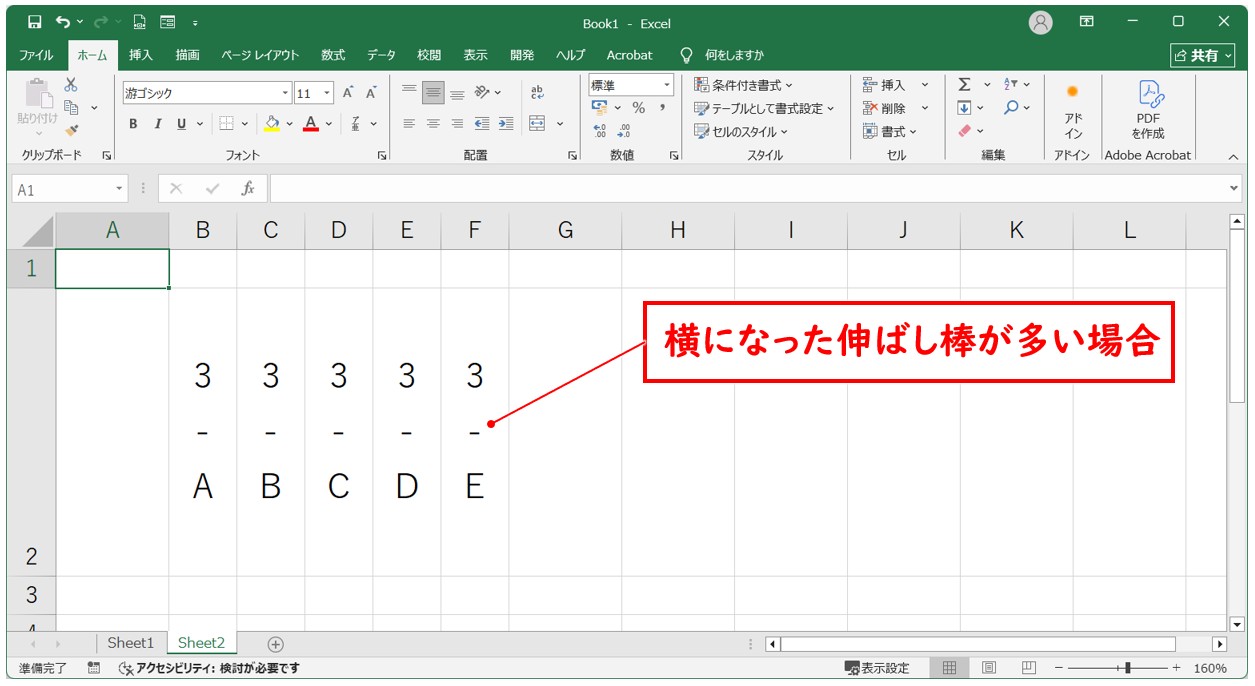
Task: Open the 游ゴシック font name dropdown
Action: click(286, 93)
